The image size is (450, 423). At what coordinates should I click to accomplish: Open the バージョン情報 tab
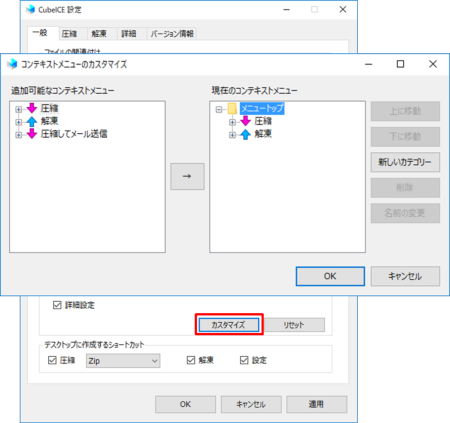[x=172, y=34]
